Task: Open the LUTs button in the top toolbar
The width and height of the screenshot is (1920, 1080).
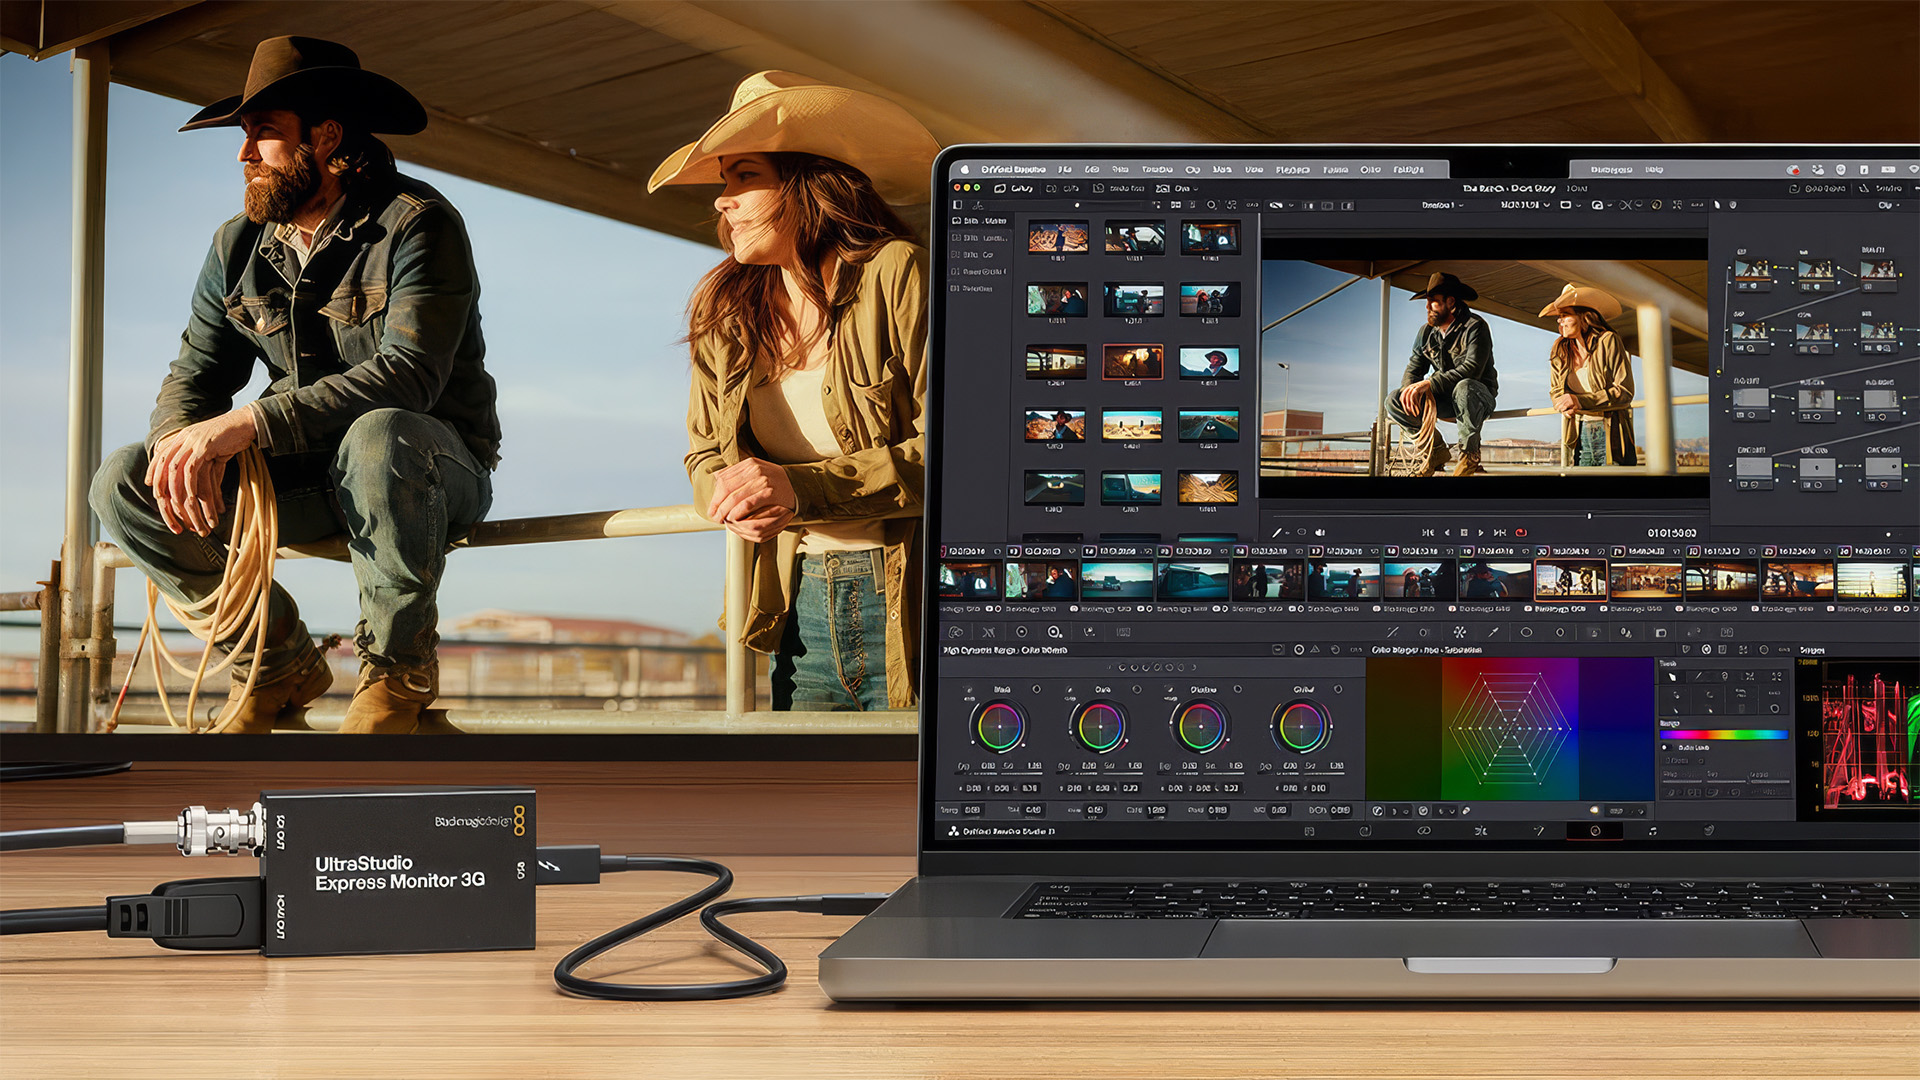Action: [1063, 188]
